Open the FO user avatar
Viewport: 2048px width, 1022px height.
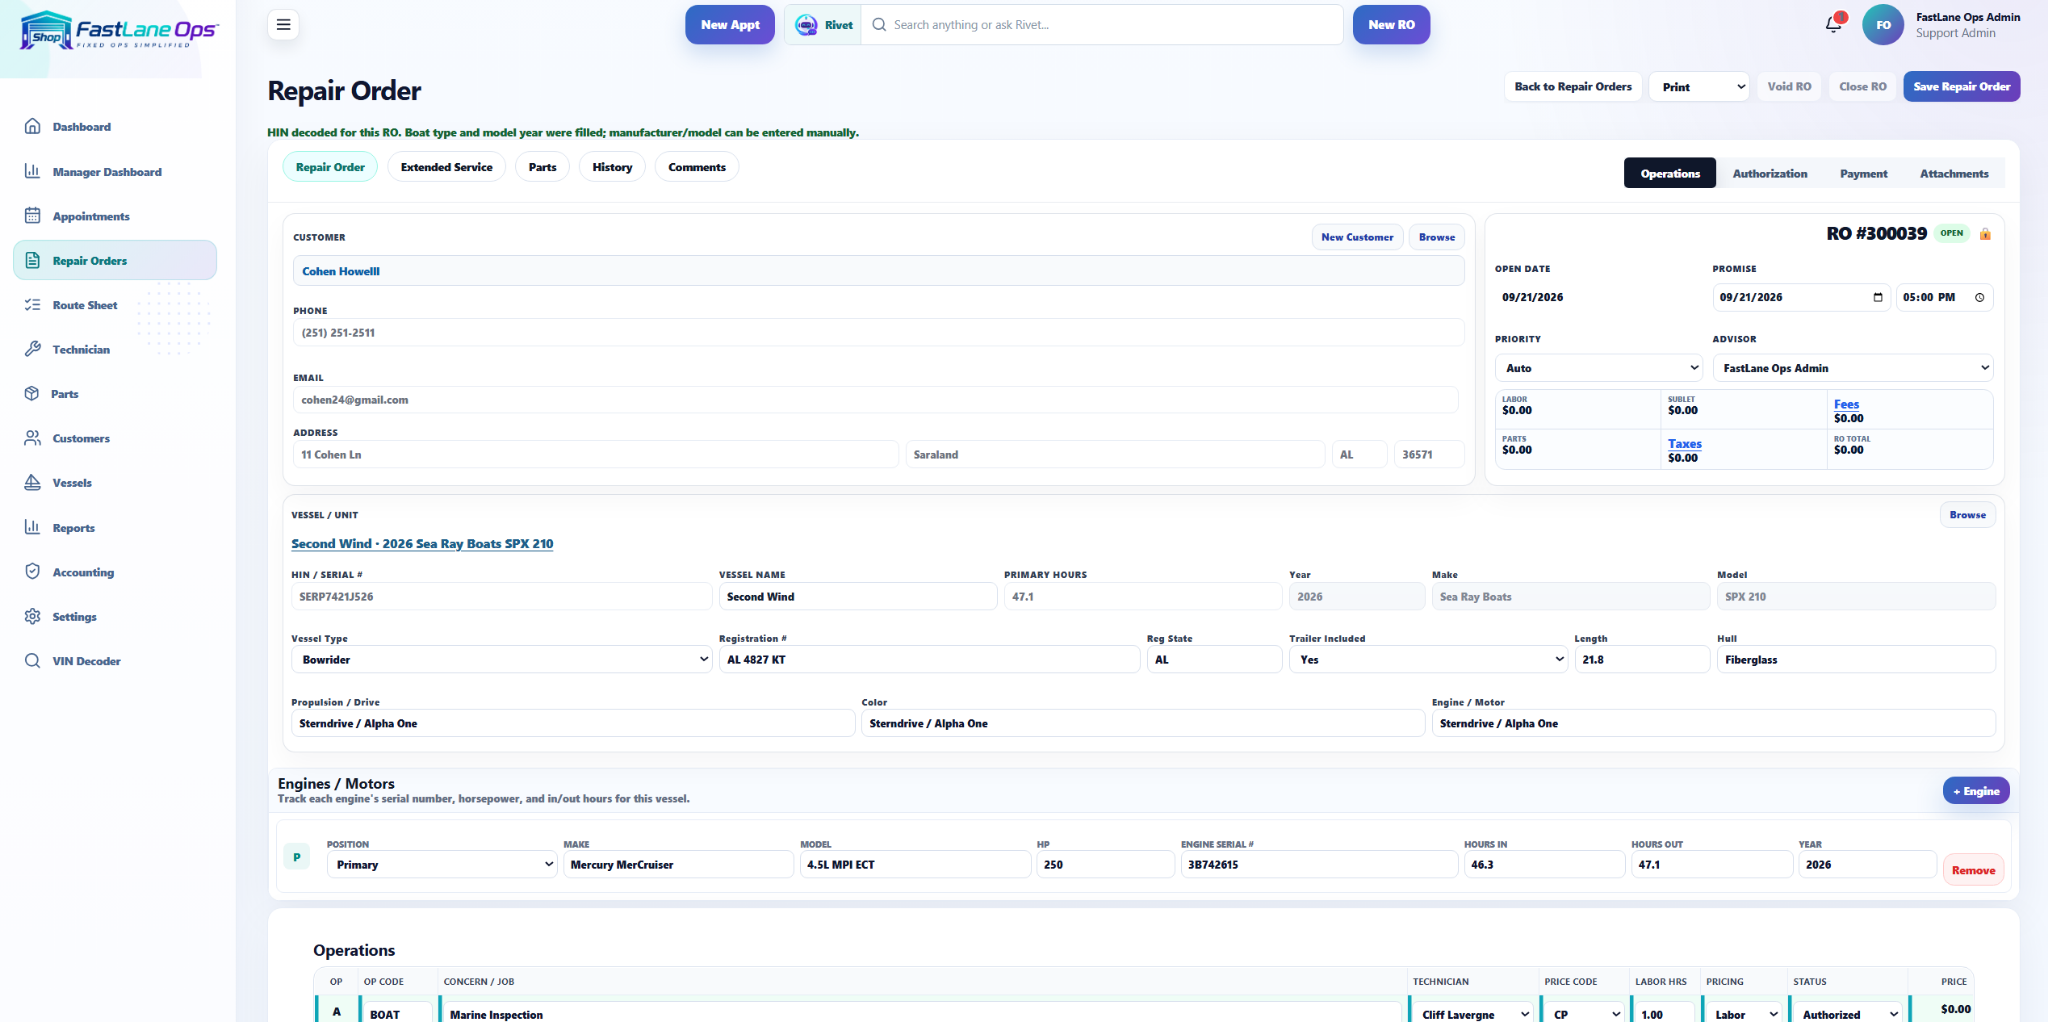click(x=1883, y=25)
